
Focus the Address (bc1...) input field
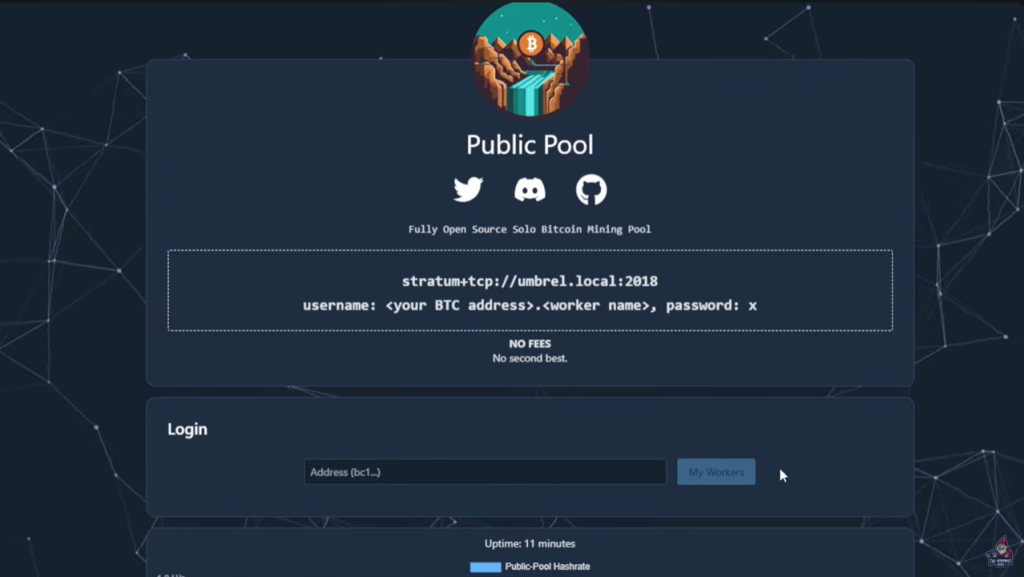485,472
